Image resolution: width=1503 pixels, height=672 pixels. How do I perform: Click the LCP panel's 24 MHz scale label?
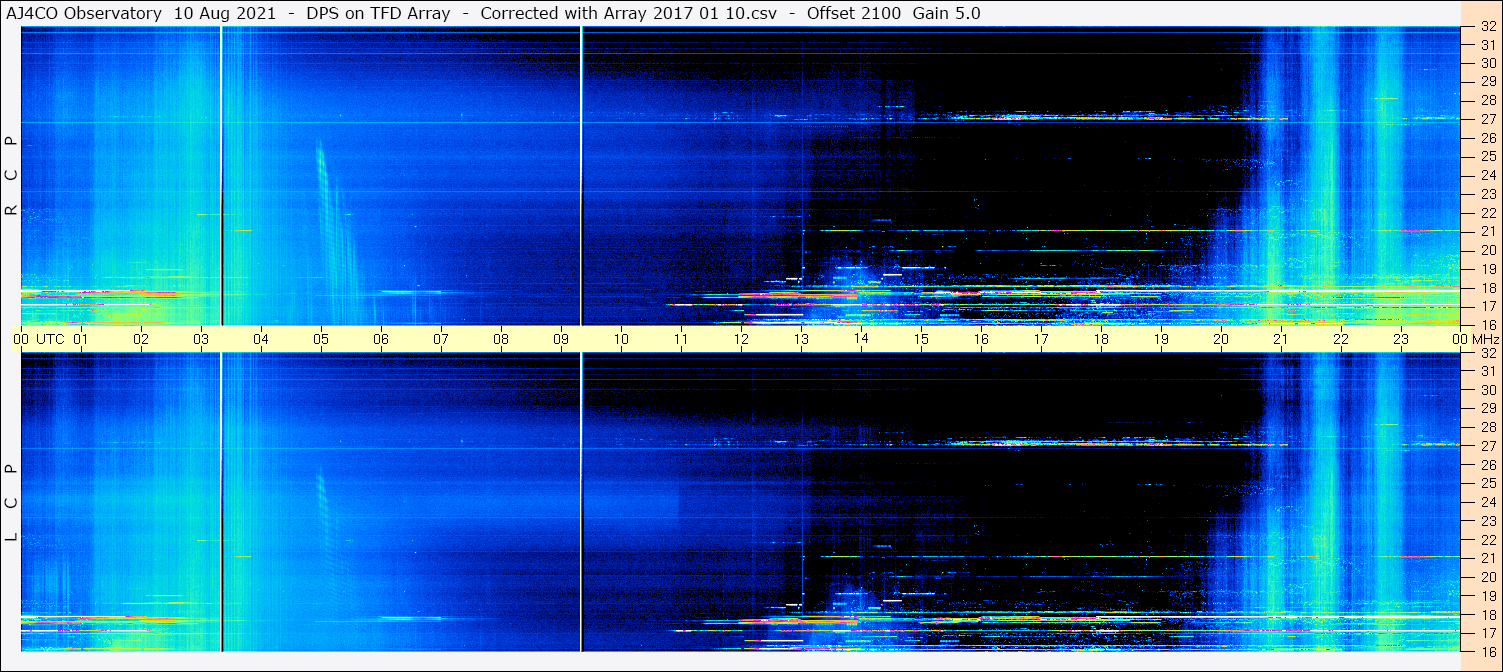coord(1487,502)
